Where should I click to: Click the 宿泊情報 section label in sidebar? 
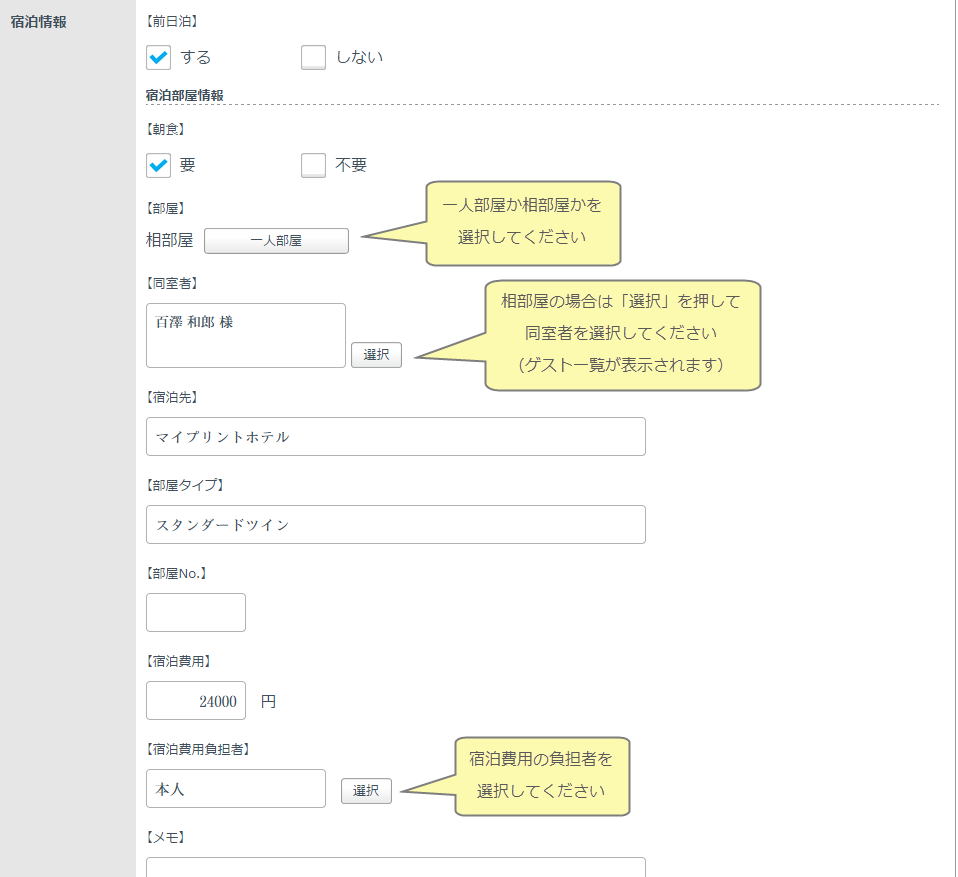click(39, 21)
